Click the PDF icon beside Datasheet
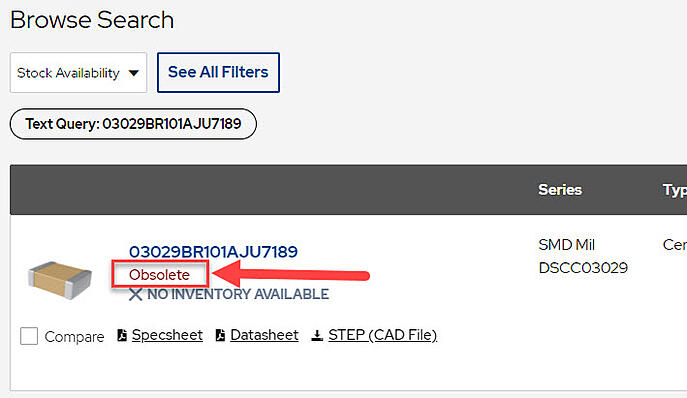Viewport: 687px width, 398px height. pyautogui.click(x=220, y=335)
